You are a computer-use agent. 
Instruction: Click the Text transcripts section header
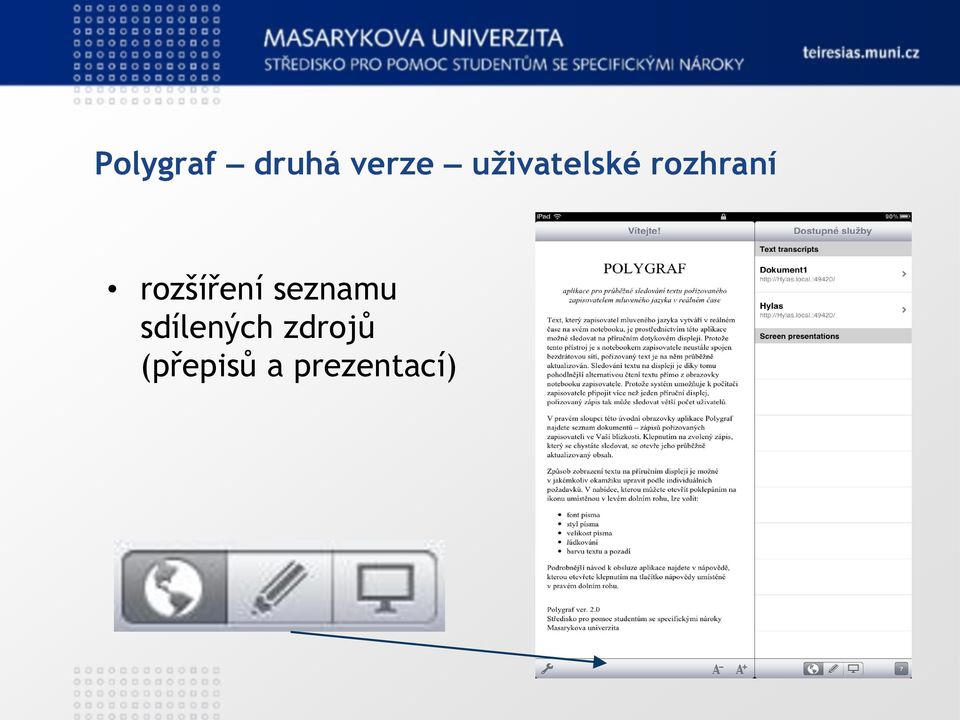click(x=833, y=249)
